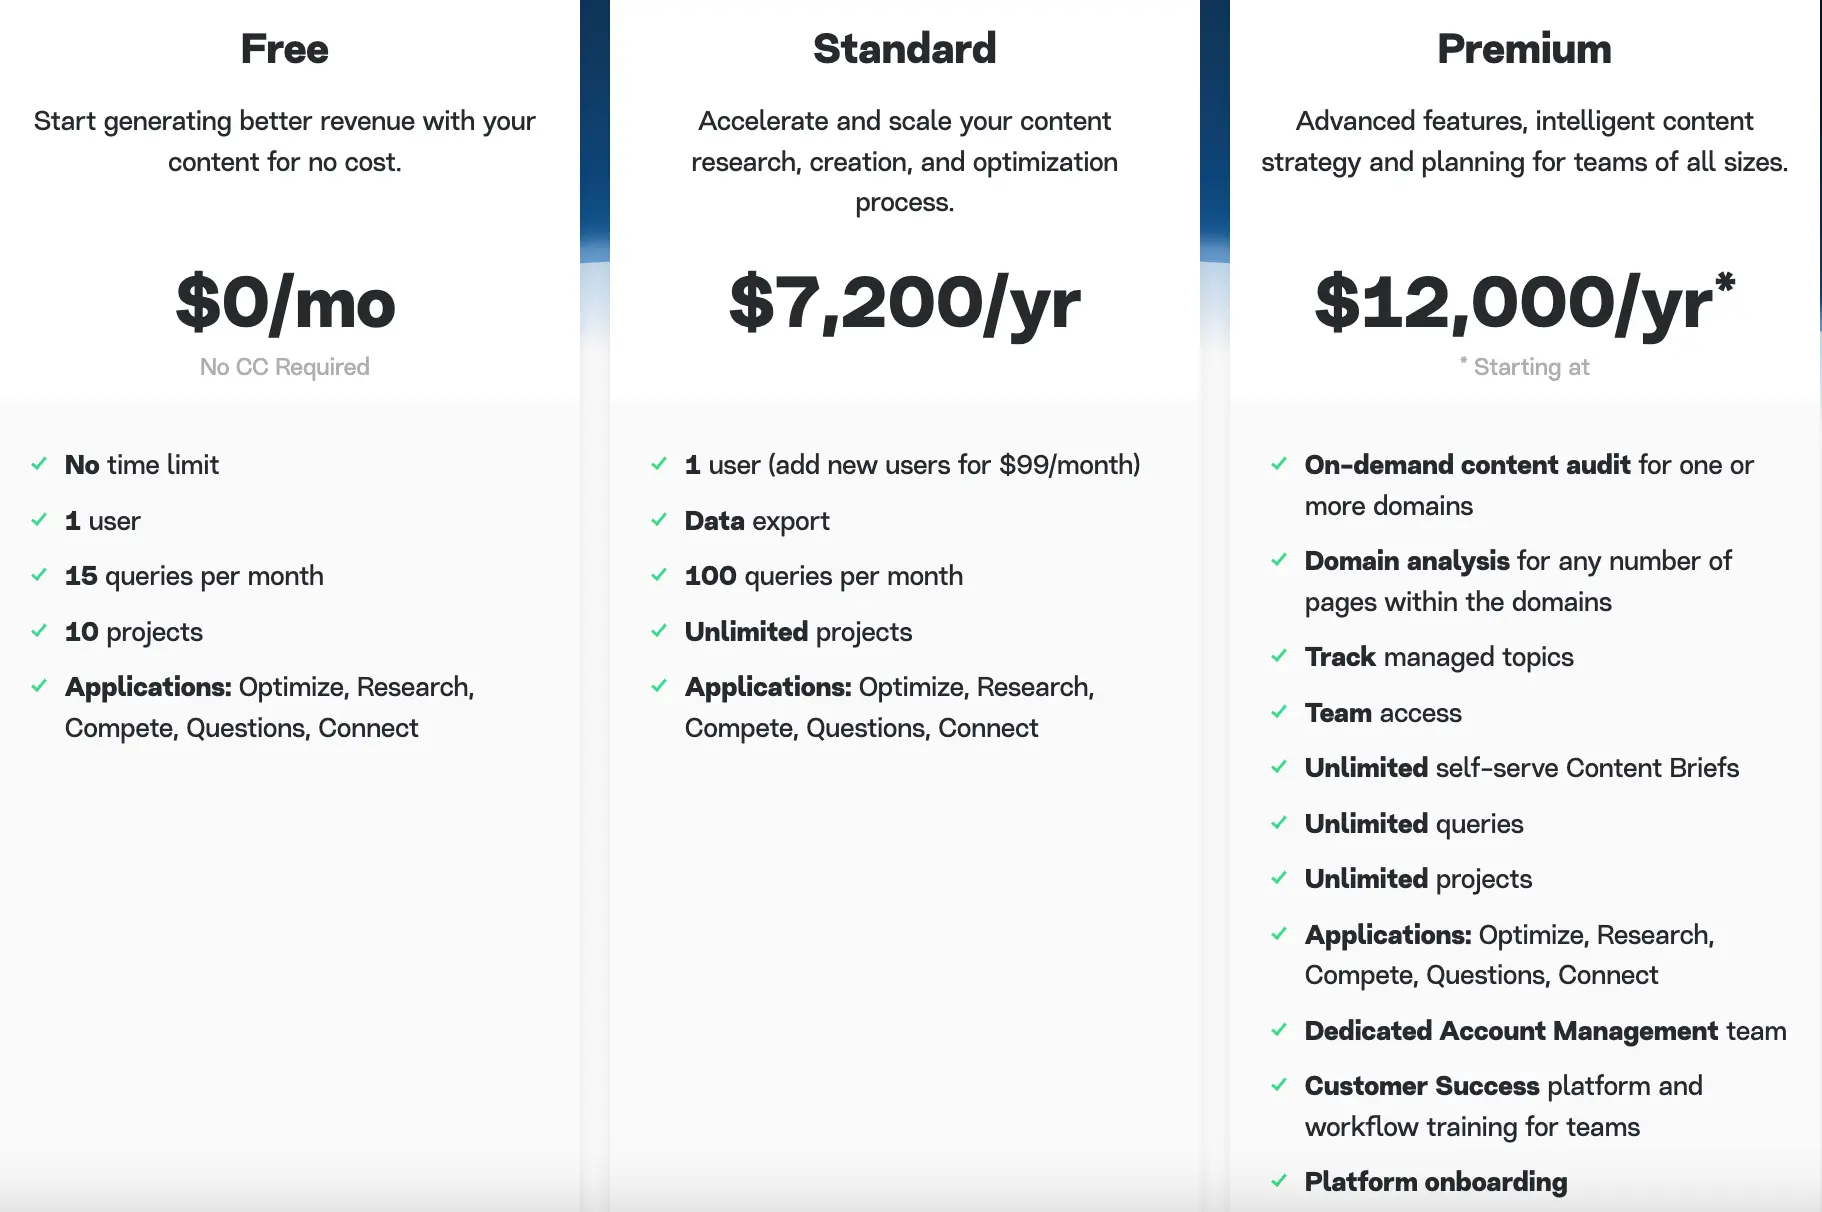Click checkmark next to 100 queries per month
This screenshot has height=1212, width=1822.
point(659,575)
